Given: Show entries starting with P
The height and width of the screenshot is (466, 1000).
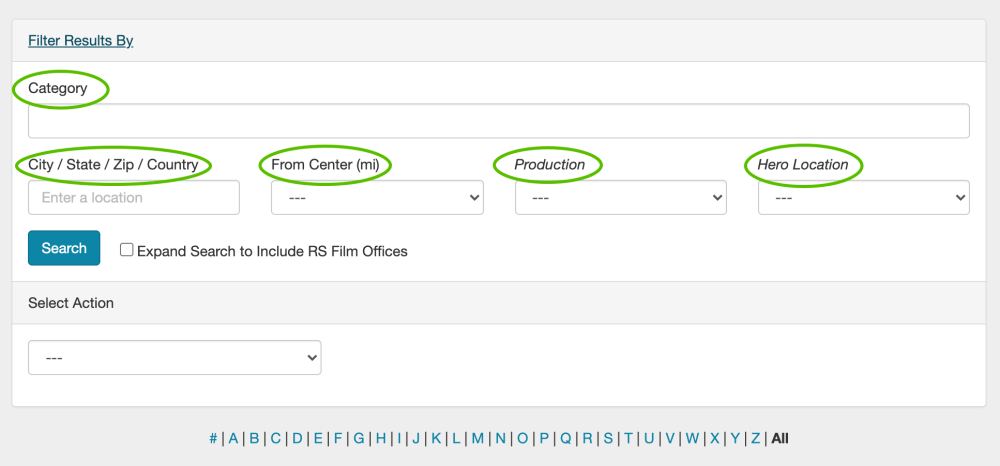Looking at the screenshot, I should [x=544, y=438].
